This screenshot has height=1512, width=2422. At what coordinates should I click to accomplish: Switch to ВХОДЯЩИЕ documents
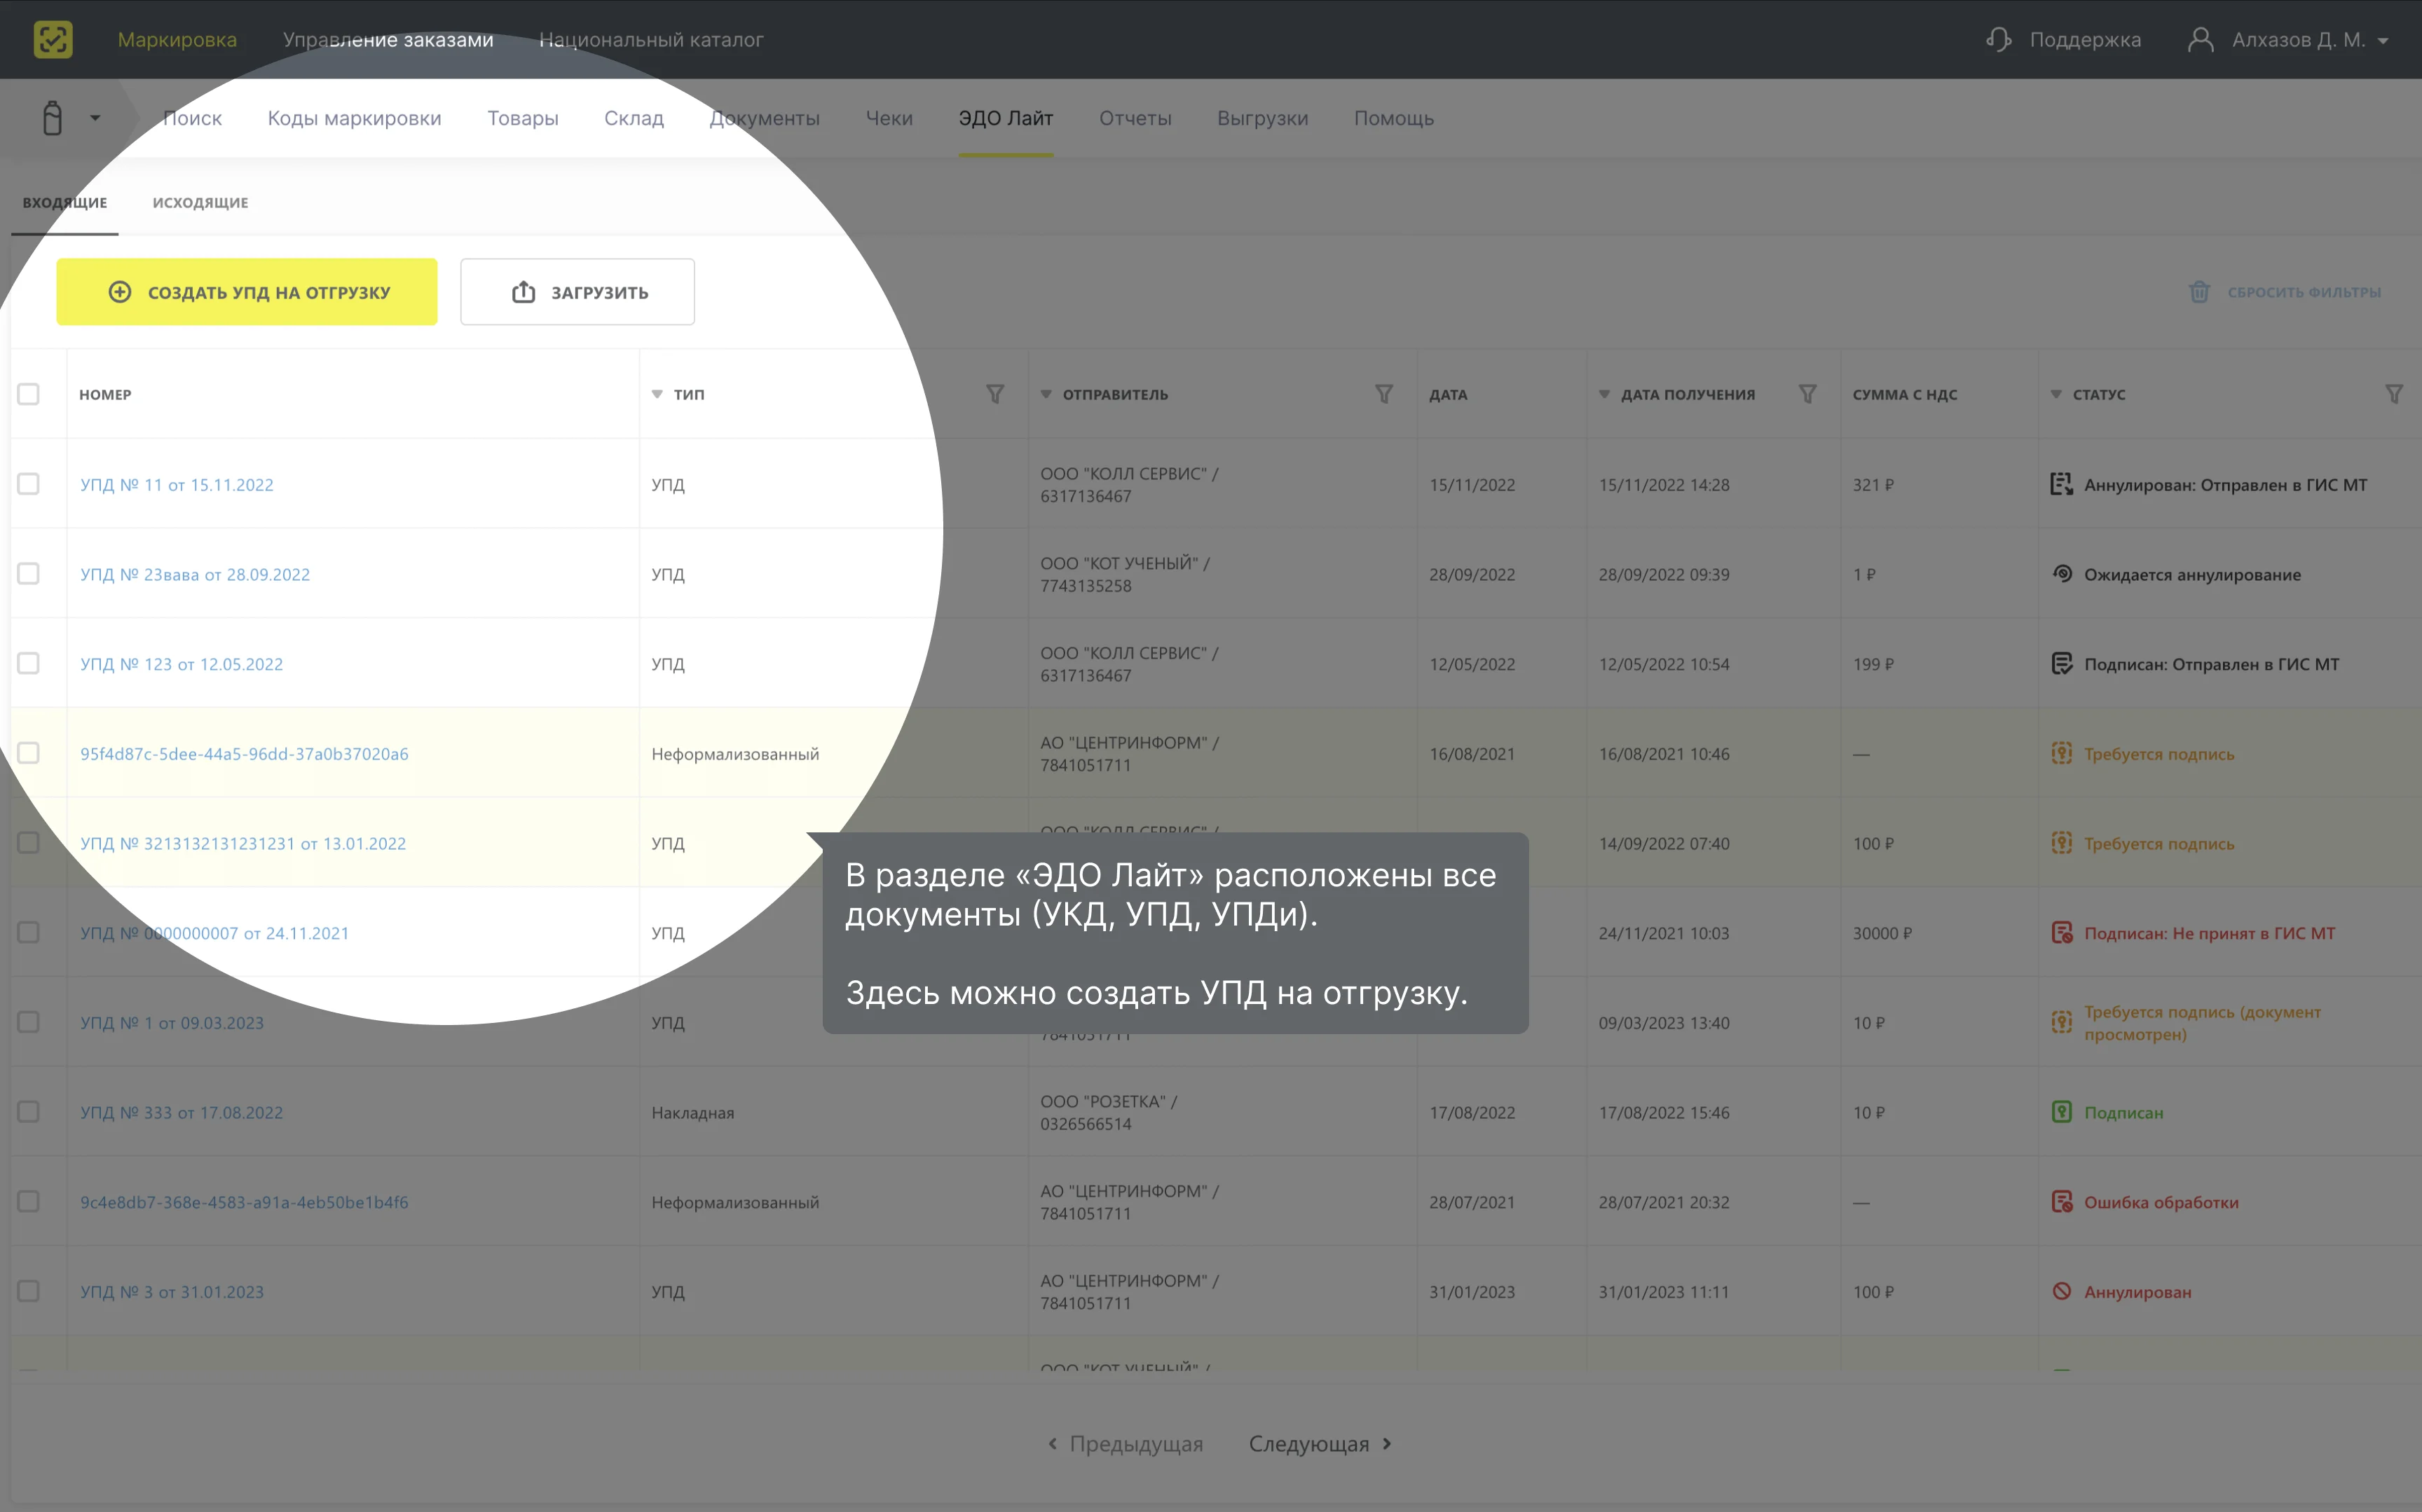[x=65, y=202]
